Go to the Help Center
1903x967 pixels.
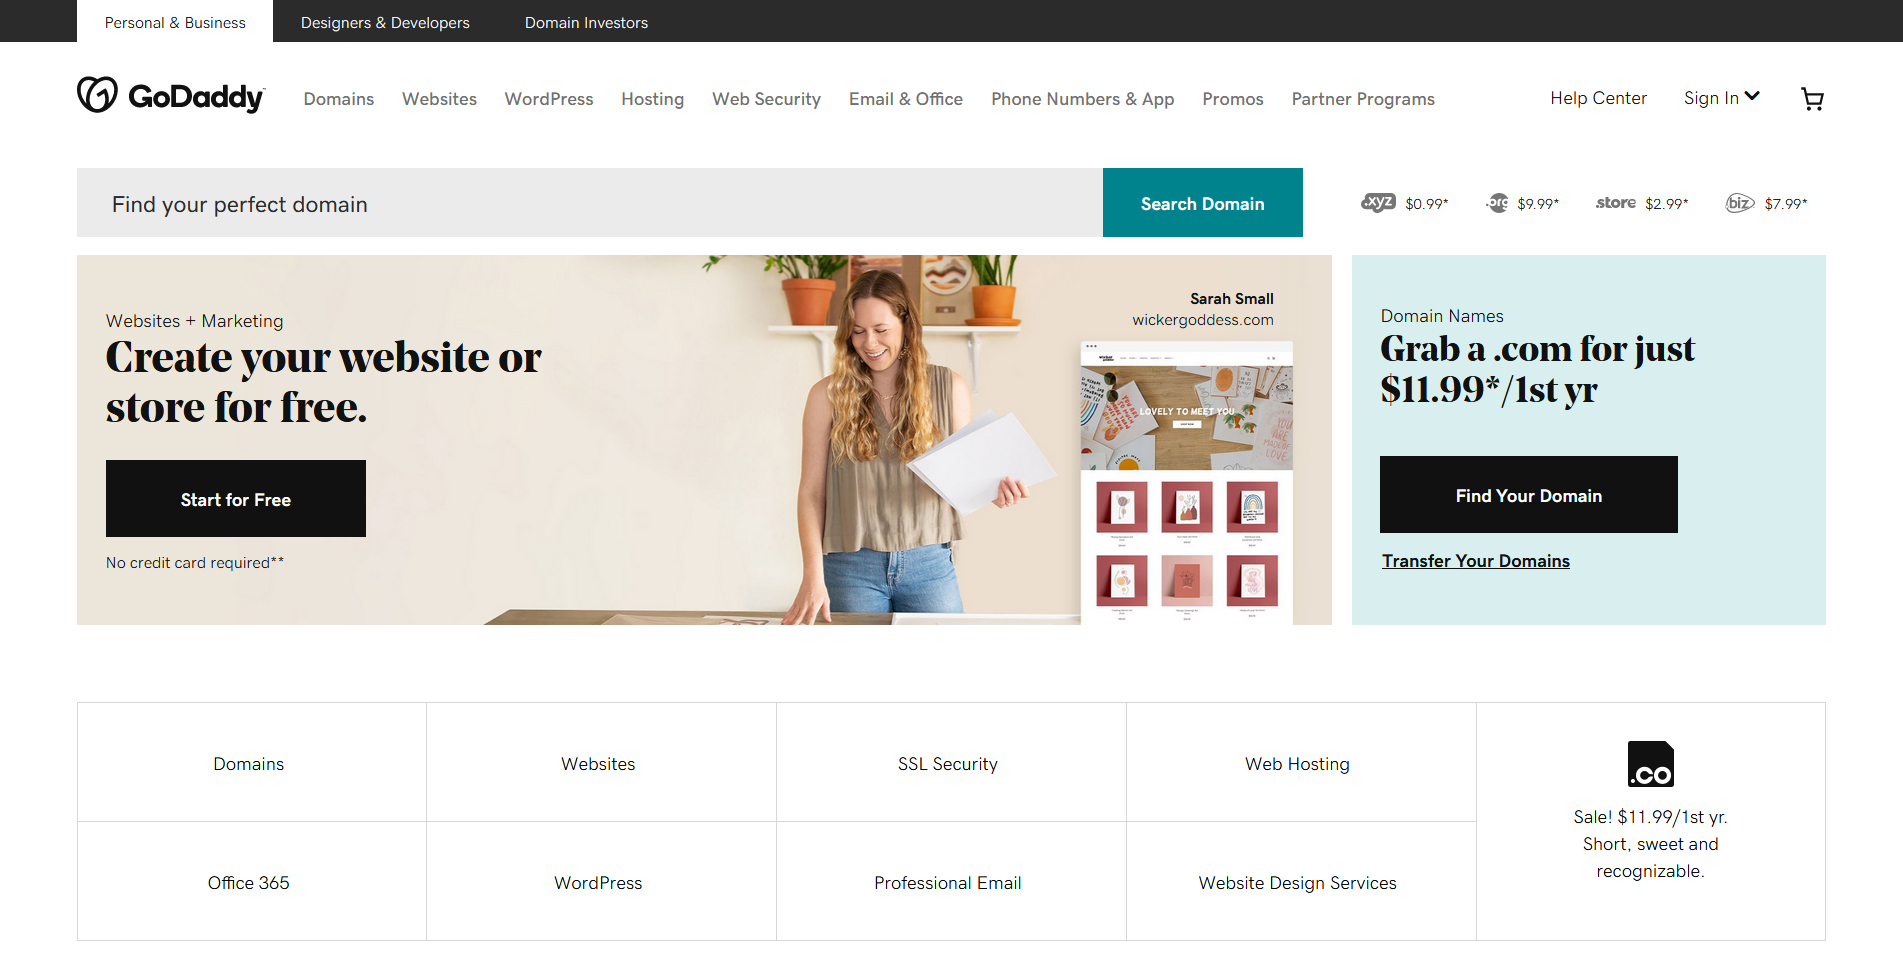[x=1598, y=98]
